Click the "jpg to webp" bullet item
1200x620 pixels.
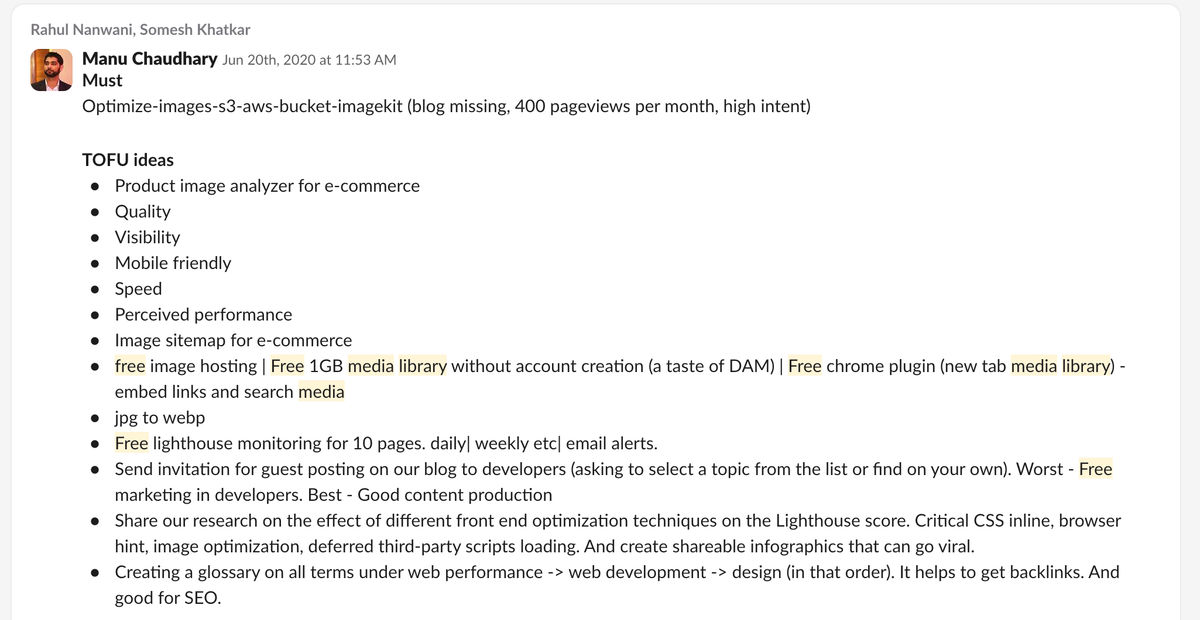point(160,418)
